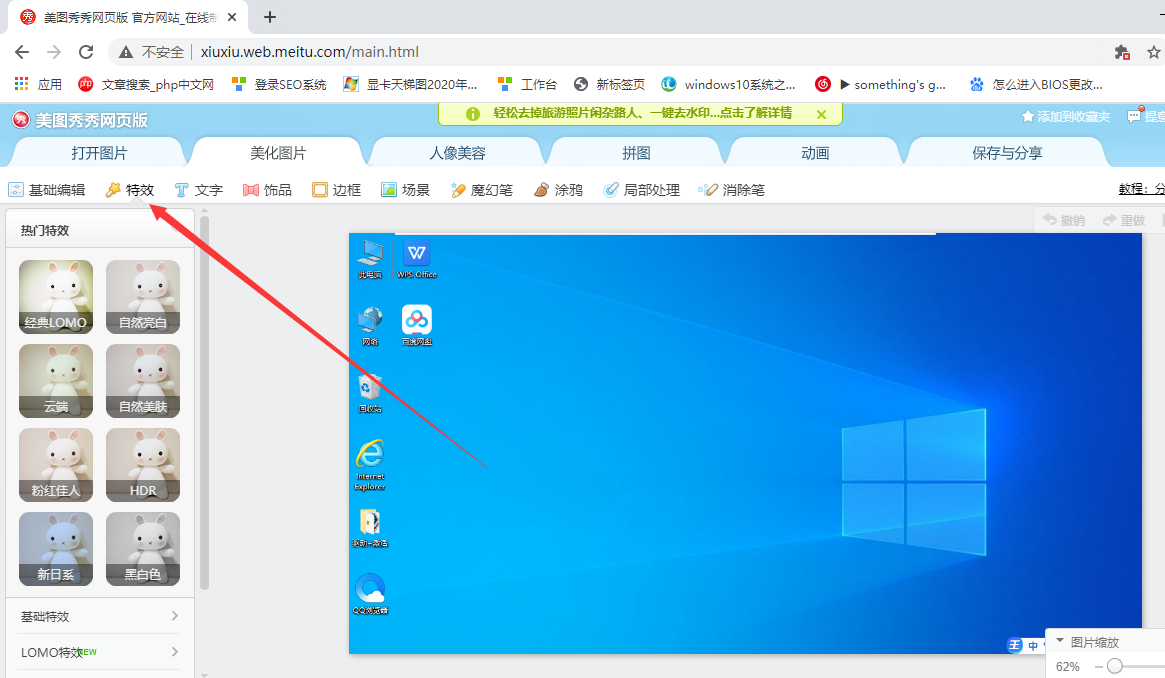
Task: Apply the HDR effect thumbnail
Action: point(143,464)
